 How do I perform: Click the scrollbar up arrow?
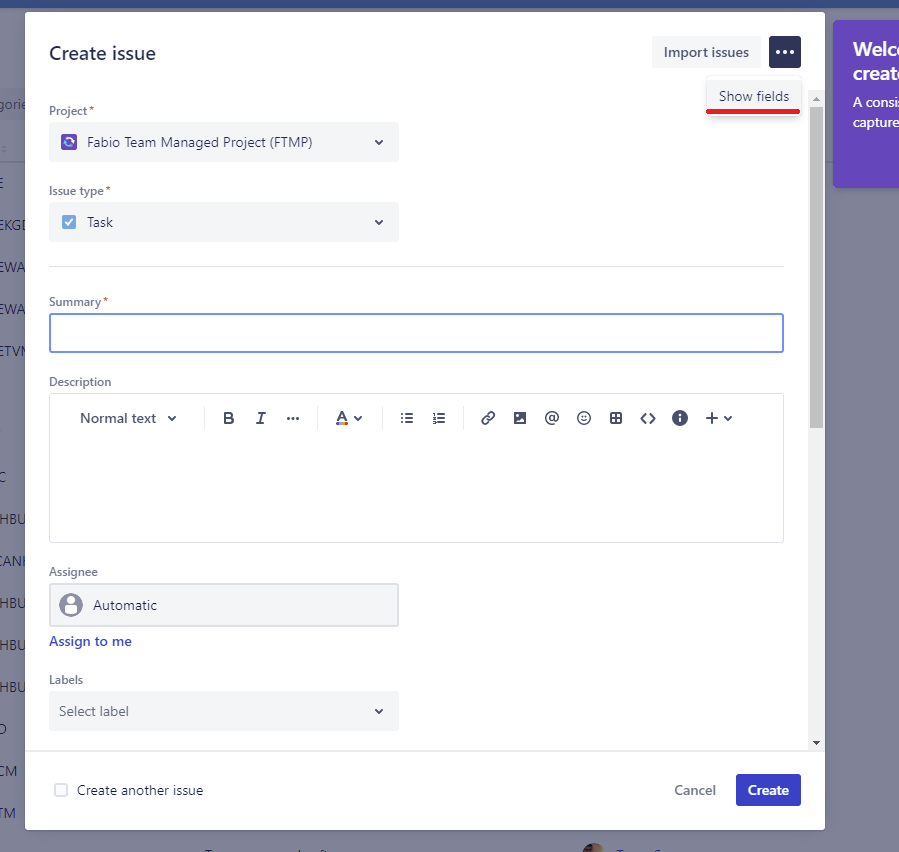coord(816,99)
